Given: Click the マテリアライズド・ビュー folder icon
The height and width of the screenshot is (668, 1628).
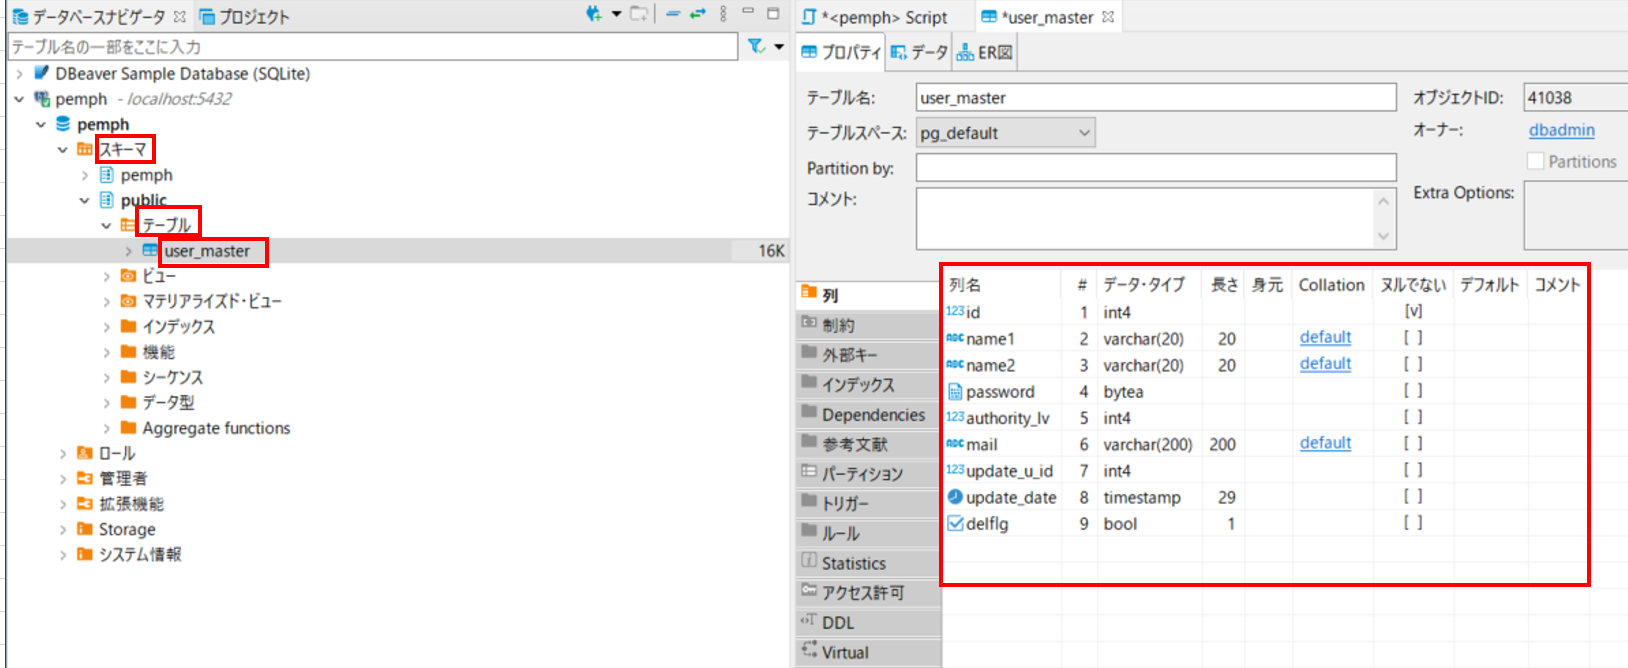Looking at the screenshot, I should (x=128, y=301).
